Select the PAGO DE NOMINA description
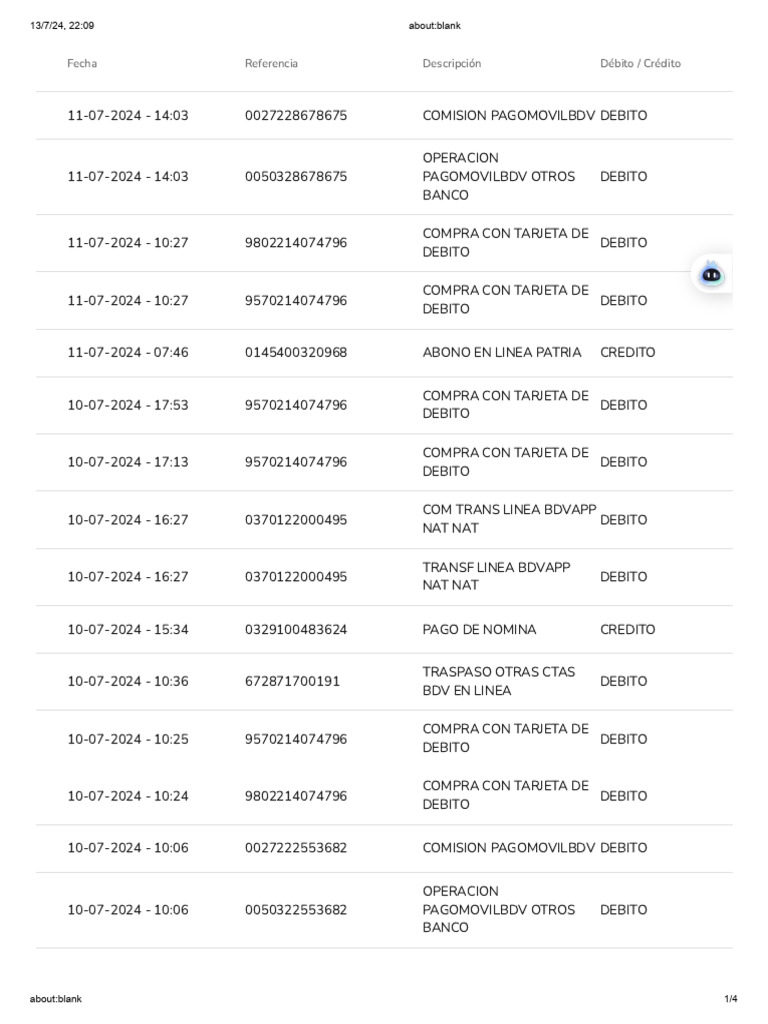The height and width of the screenshot is (1024, 768). [479, 630]
